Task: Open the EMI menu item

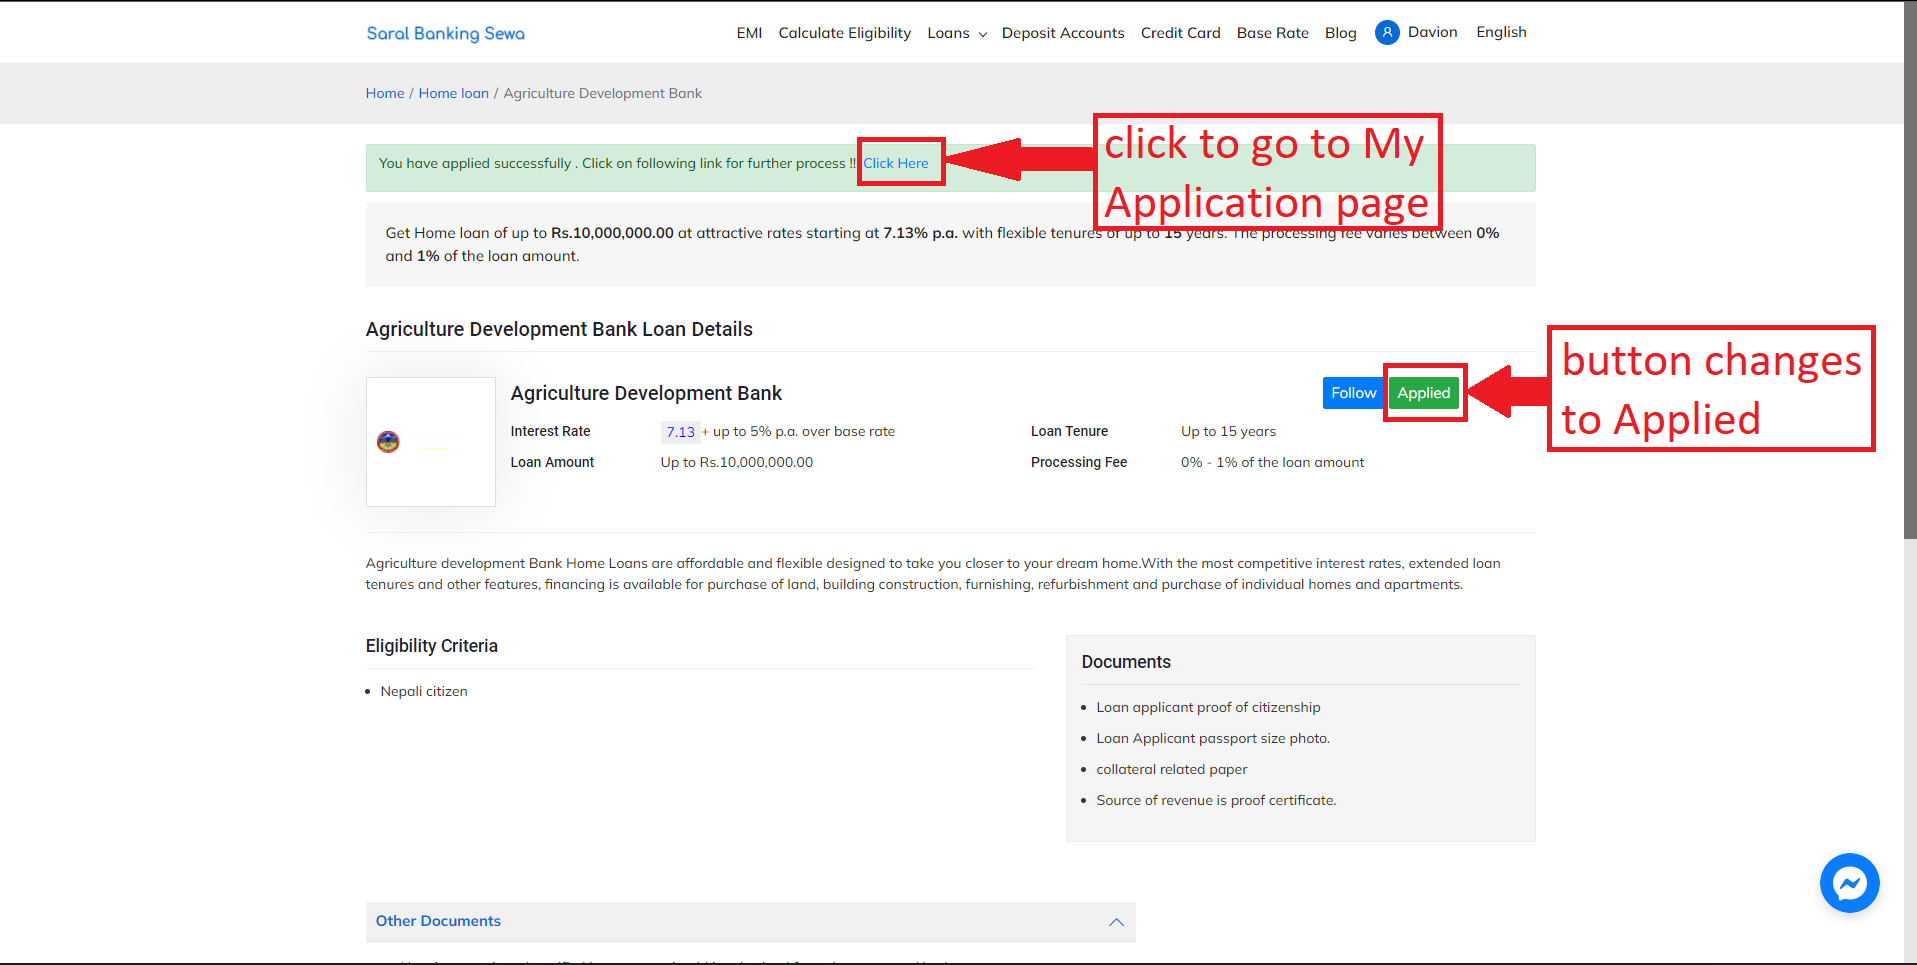Action: point(749,33)
